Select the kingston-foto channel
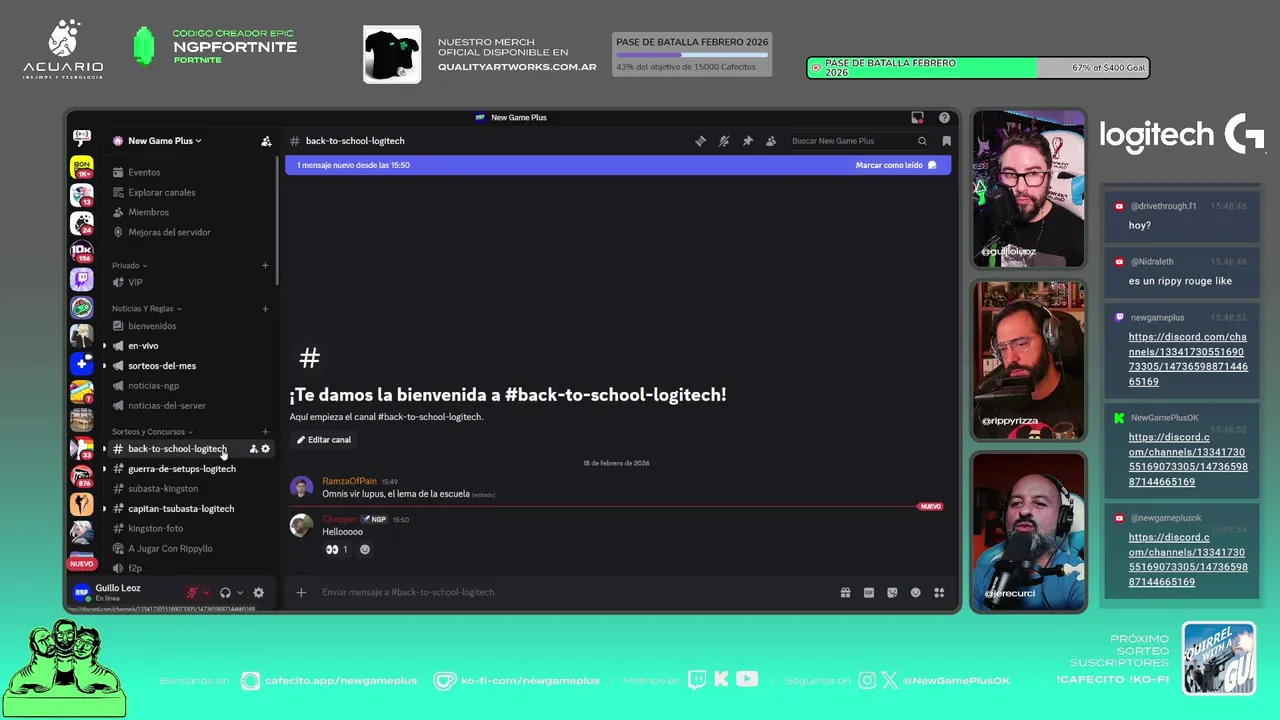This screenshot has height=720, width=1280. tap(190, 529)
